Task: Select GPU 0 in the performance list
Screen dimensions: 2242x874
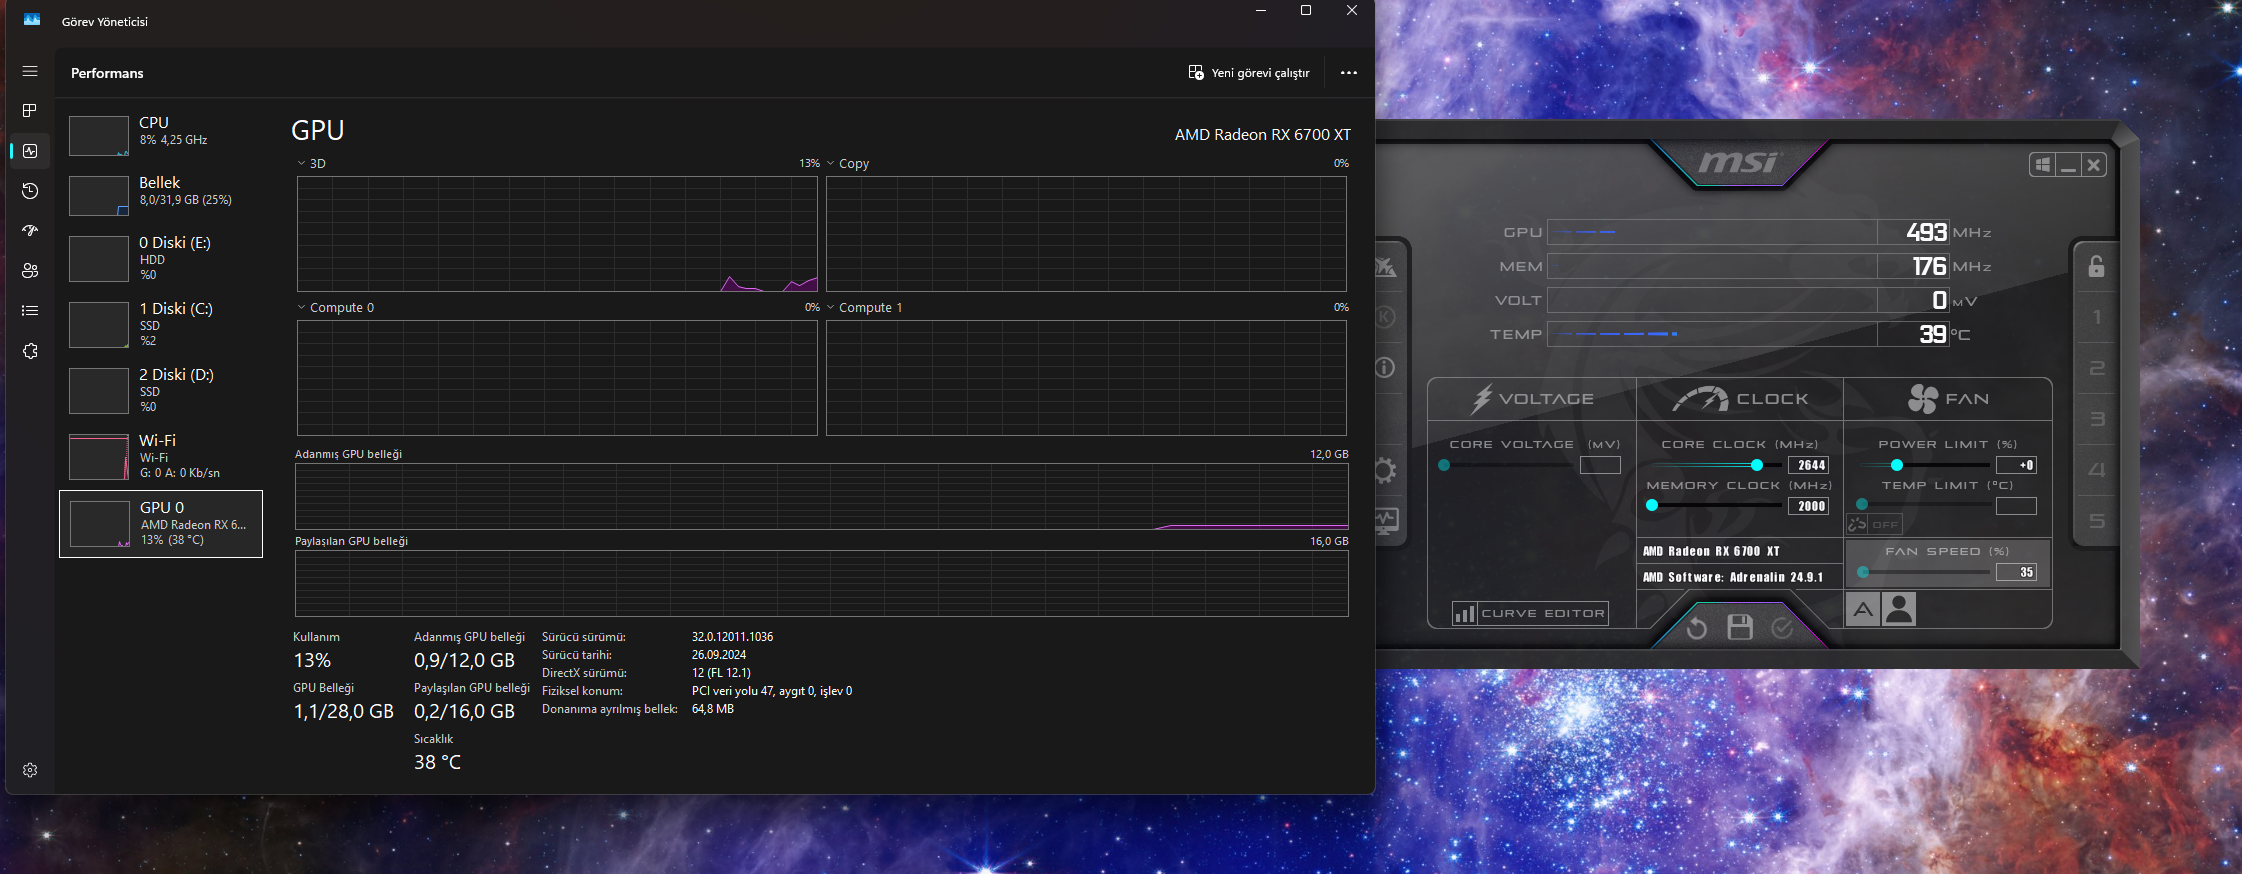Action: point(161,524)
